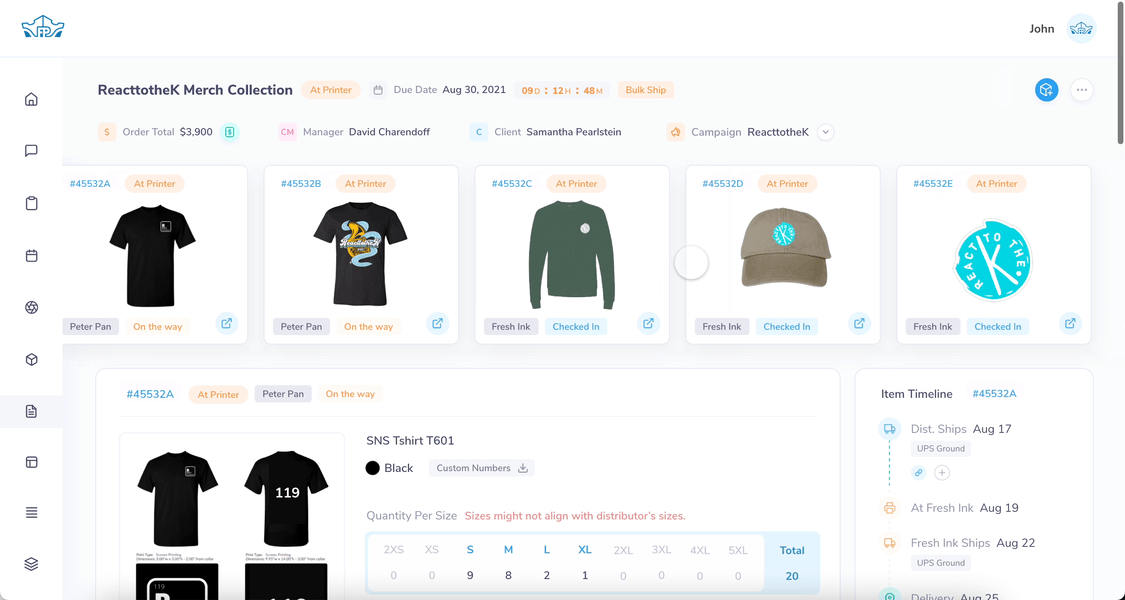Click the Fresh Ink Ships truck icon
1125x600 pixels.
(890, 543)
